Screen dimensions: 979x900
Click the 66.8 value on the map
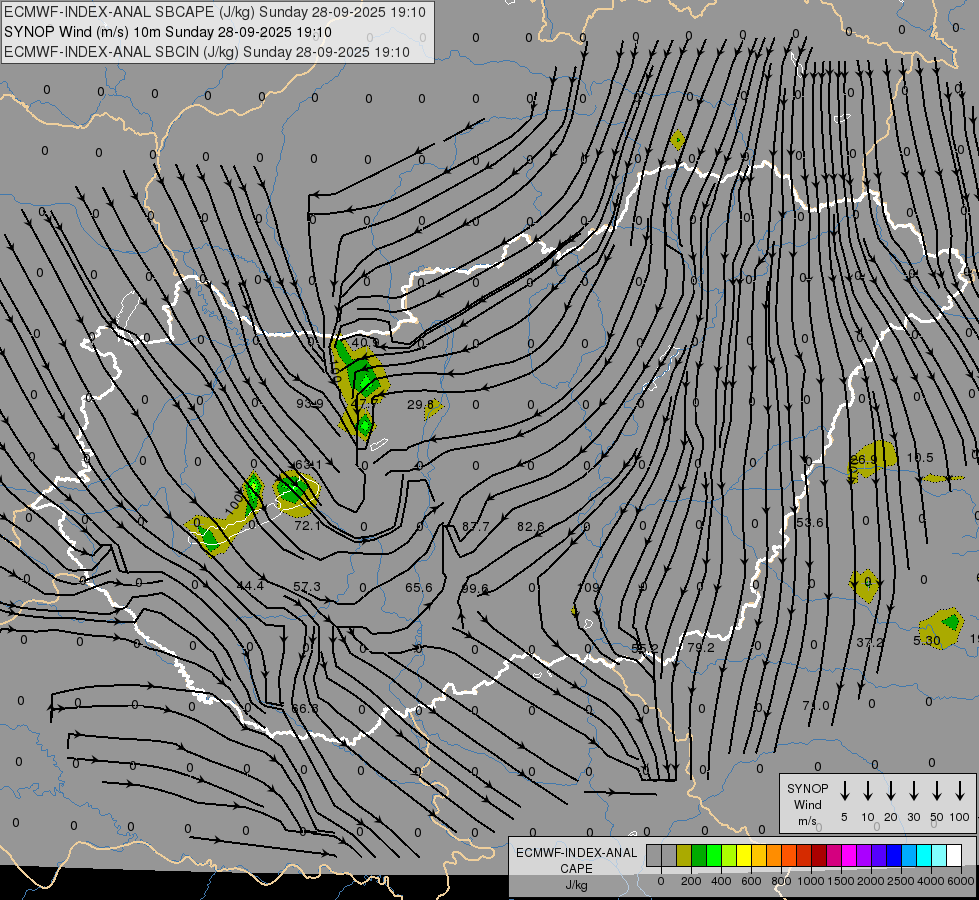tap(305, 708)
